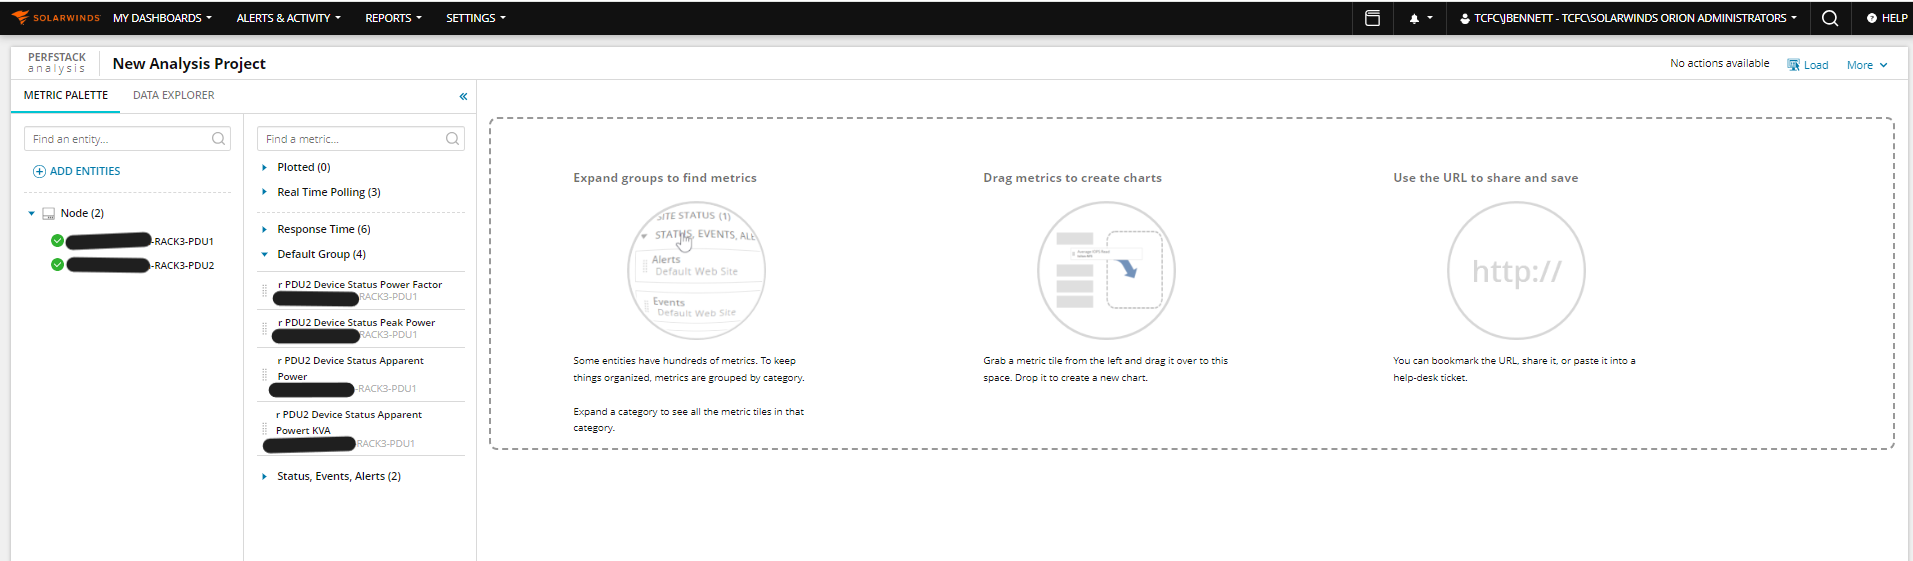Collapse the metric palette with double-chevron
The image size is (1913, 561).
pos(463,96)
